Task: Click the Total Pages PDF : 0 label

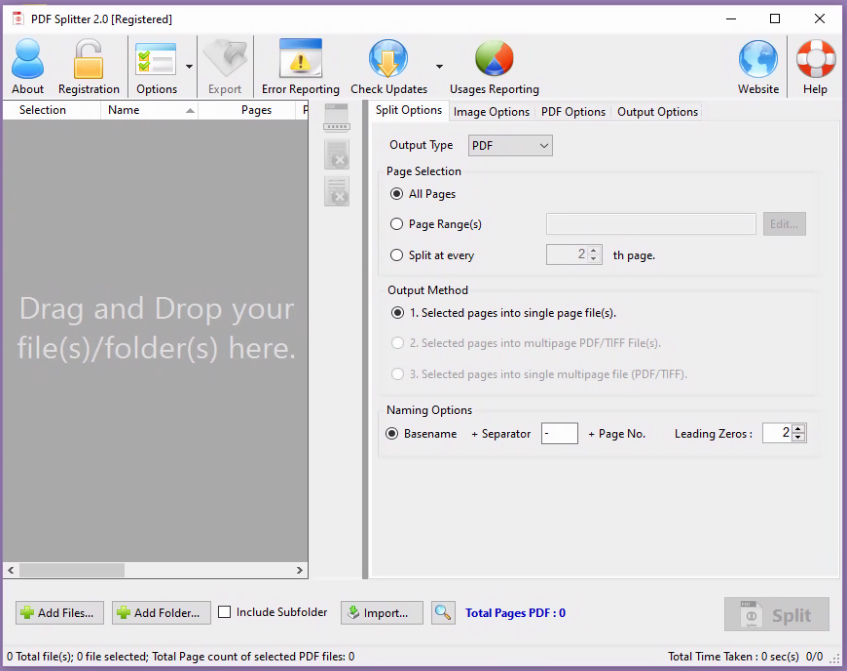Action: pos(515,613)
